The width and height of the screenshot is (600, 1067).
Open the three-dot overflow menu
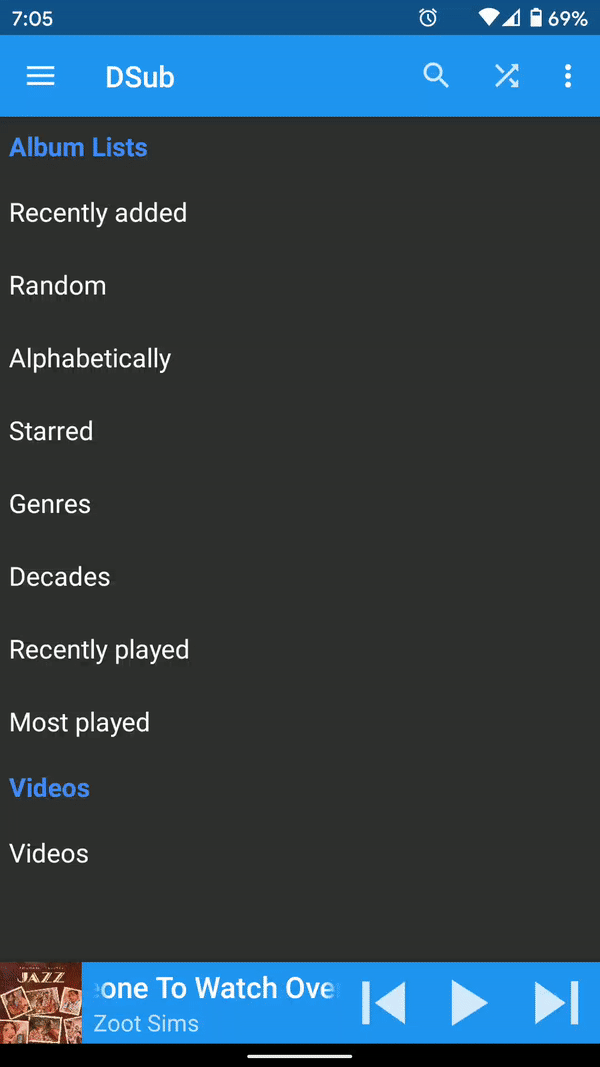point(568,76)
